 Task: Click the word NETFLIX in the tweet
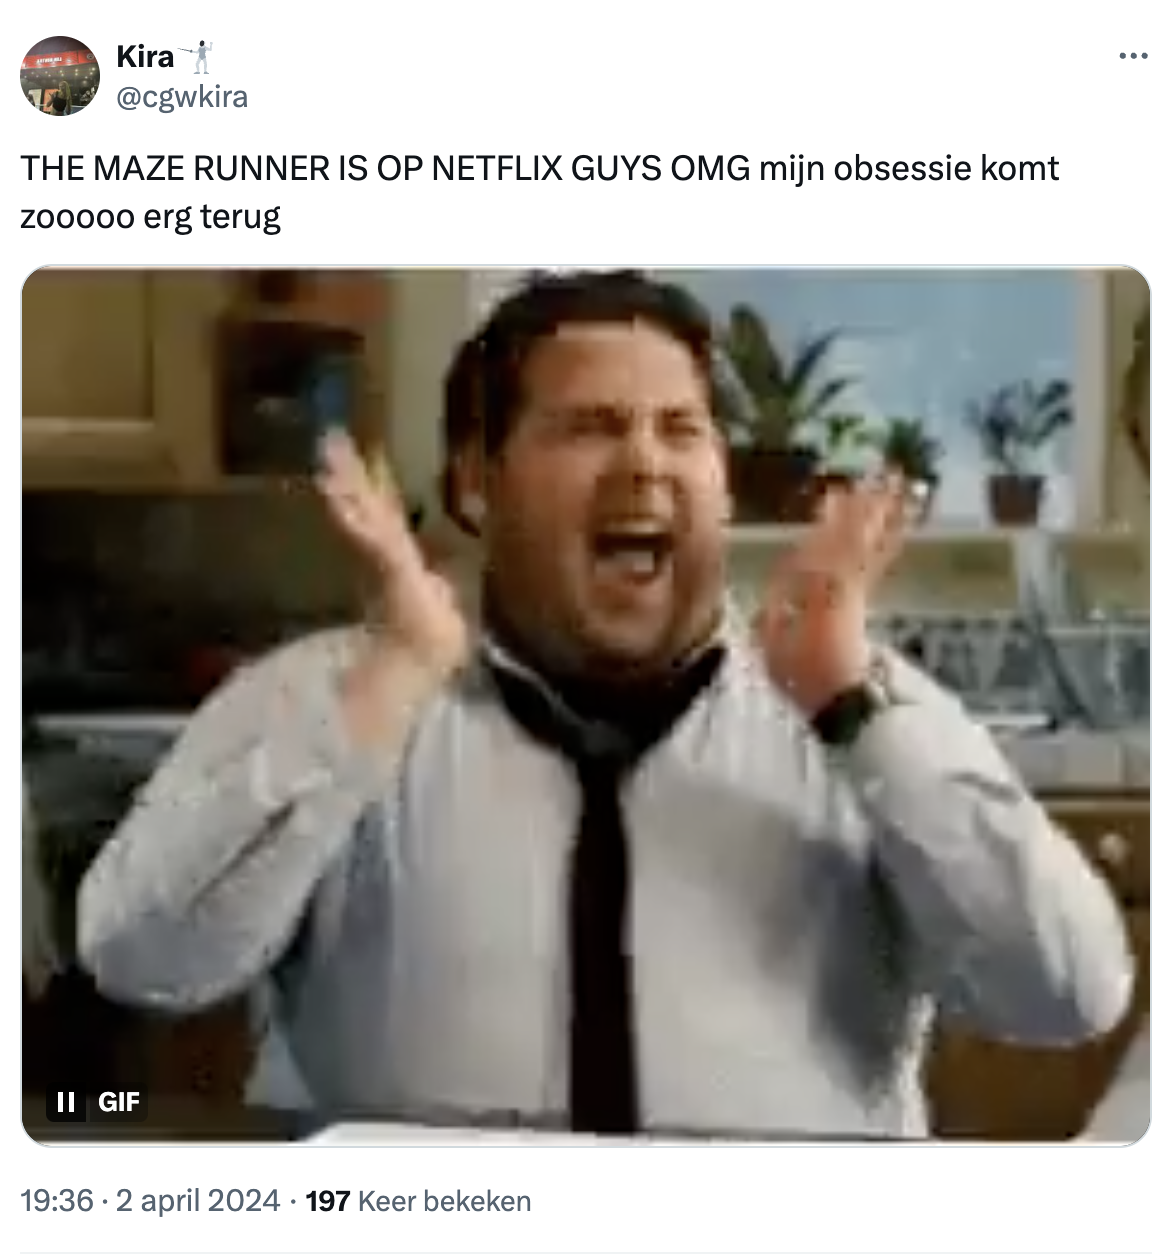click(496, 168)
